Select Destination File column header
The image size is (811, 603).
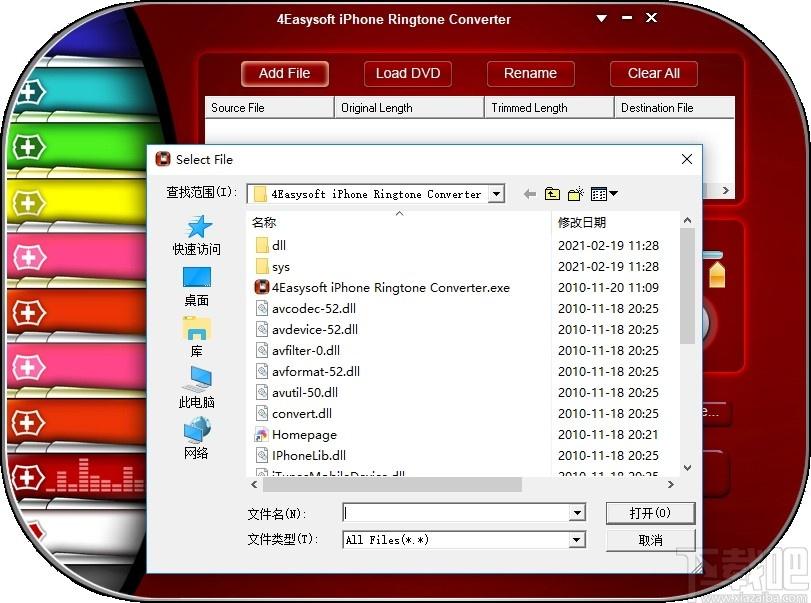pyautogui.click(x=674, y=108)
